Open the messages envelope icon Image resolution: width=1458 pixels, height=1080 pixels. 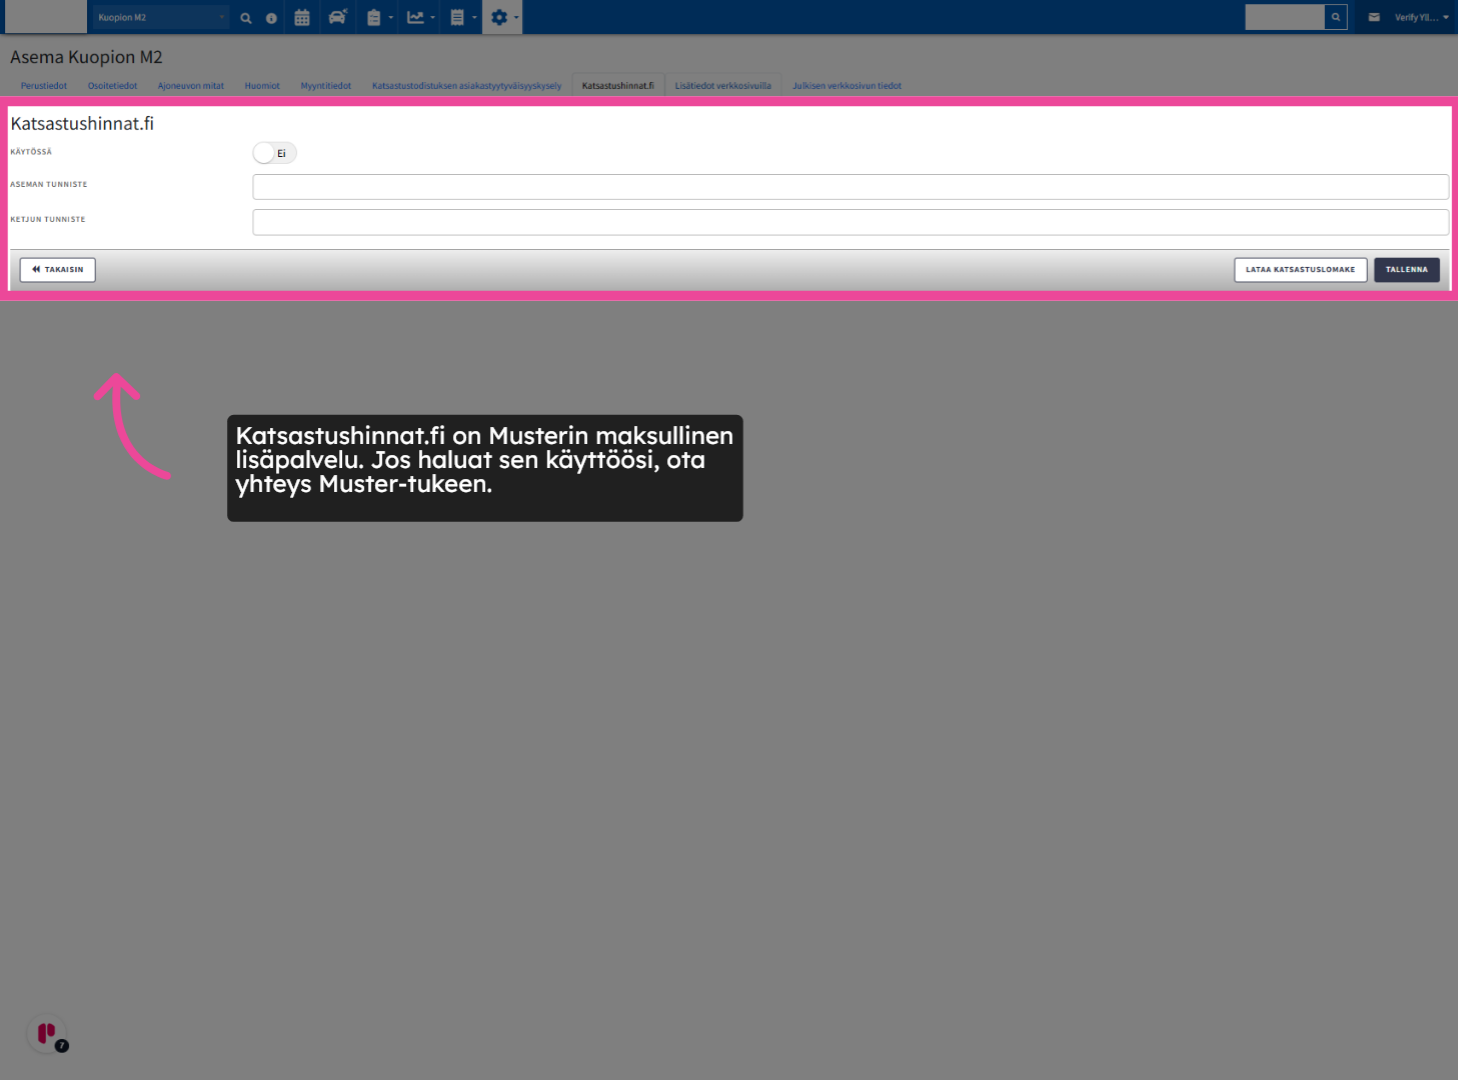point(1374,17)
